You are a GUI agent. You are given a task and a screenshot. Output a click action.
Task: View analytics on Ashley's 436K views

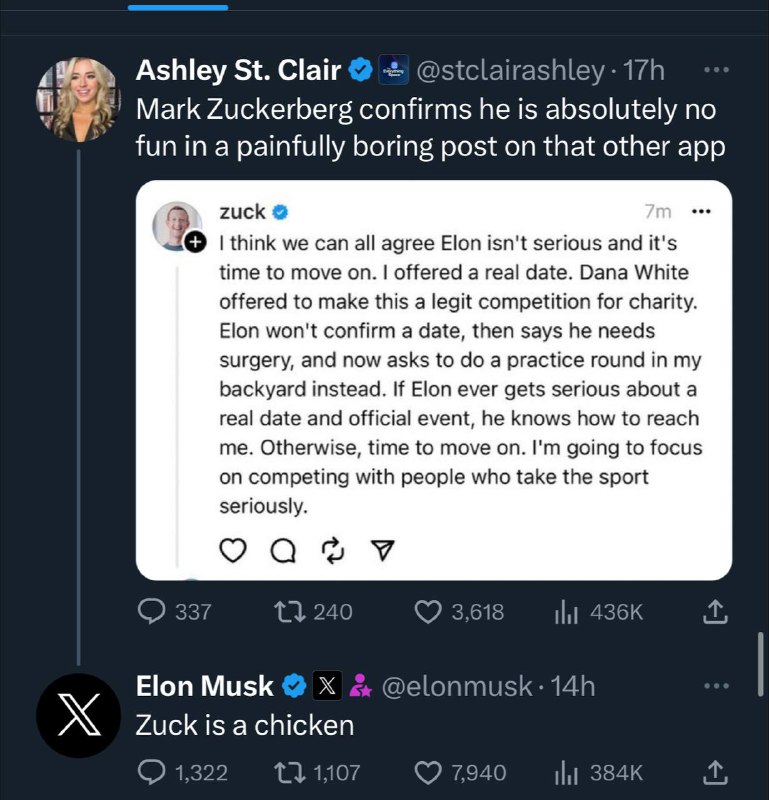pos(565,612)
